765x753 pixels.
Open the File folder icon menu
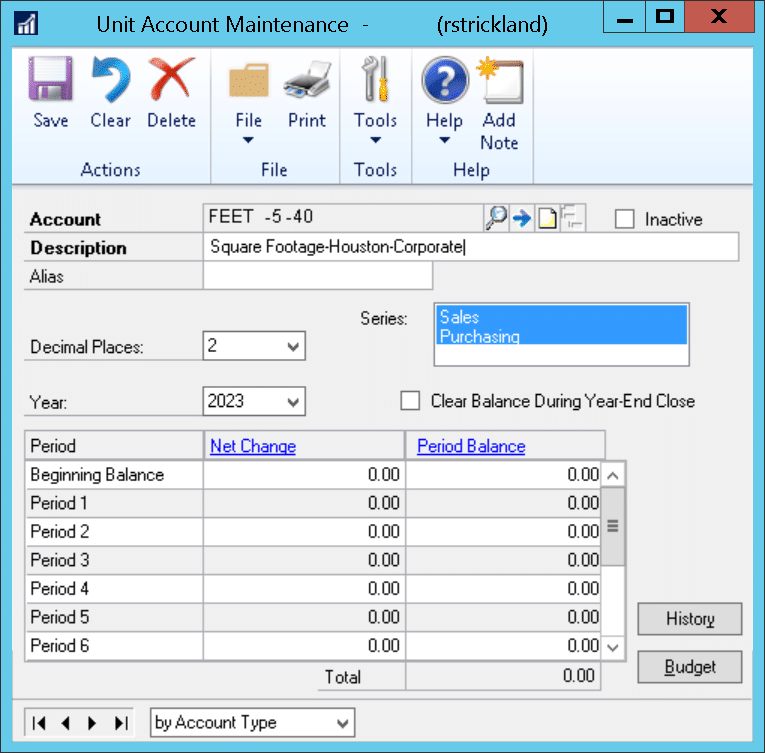tap(249, 80)
